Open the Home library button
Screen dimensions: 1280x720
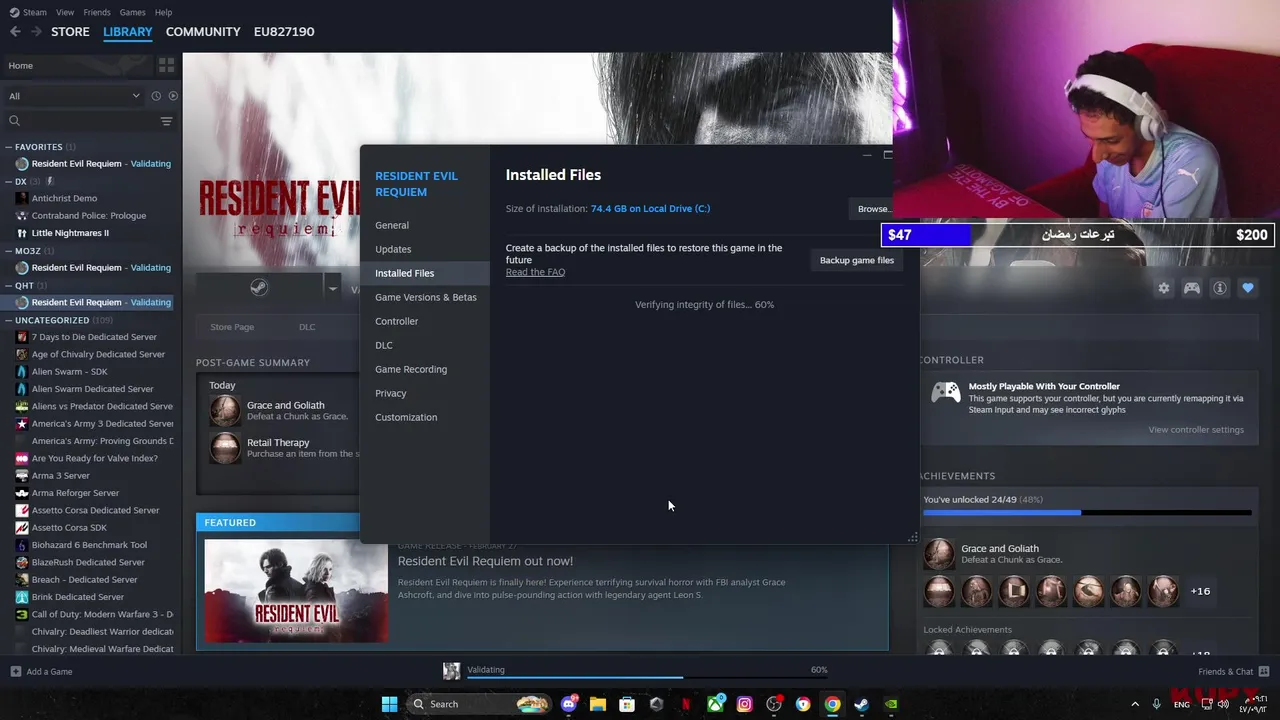click(x=78, y=65)
